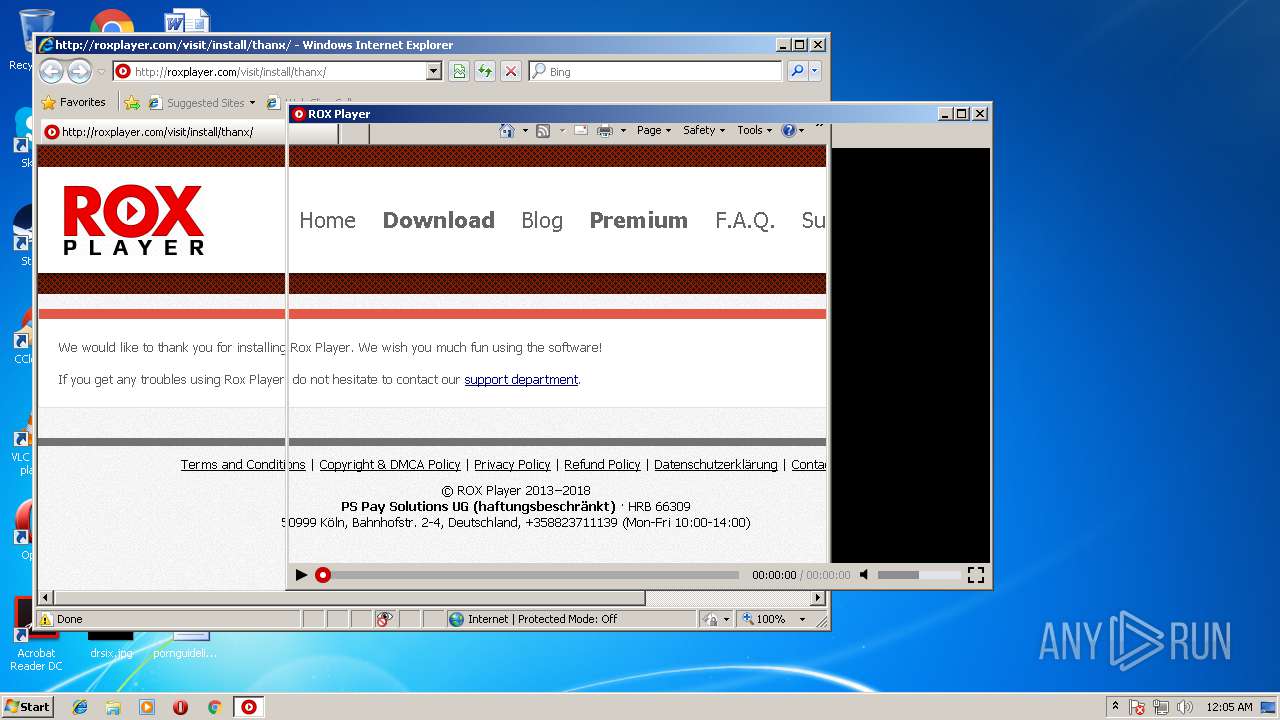This screenshot has width=1280, height=720.
Task: Open Windows Media Player taskbar icon
Action: [x=147, y=707]
